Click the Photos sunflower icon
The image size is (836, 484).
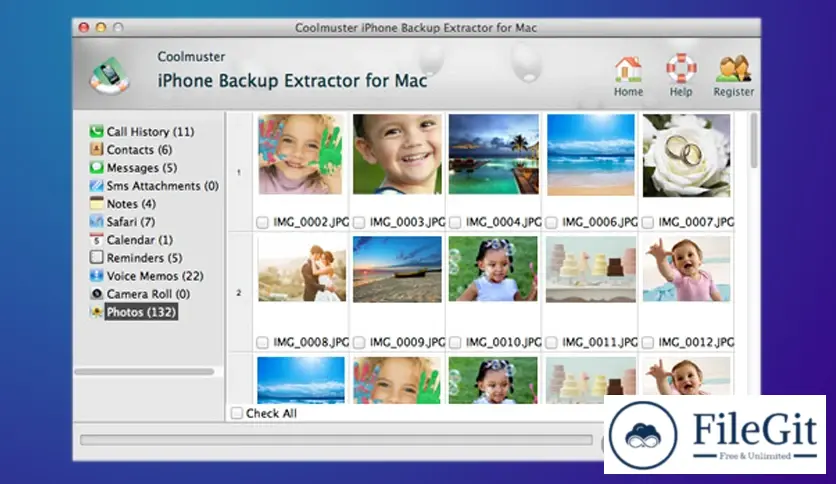[97, 312]
